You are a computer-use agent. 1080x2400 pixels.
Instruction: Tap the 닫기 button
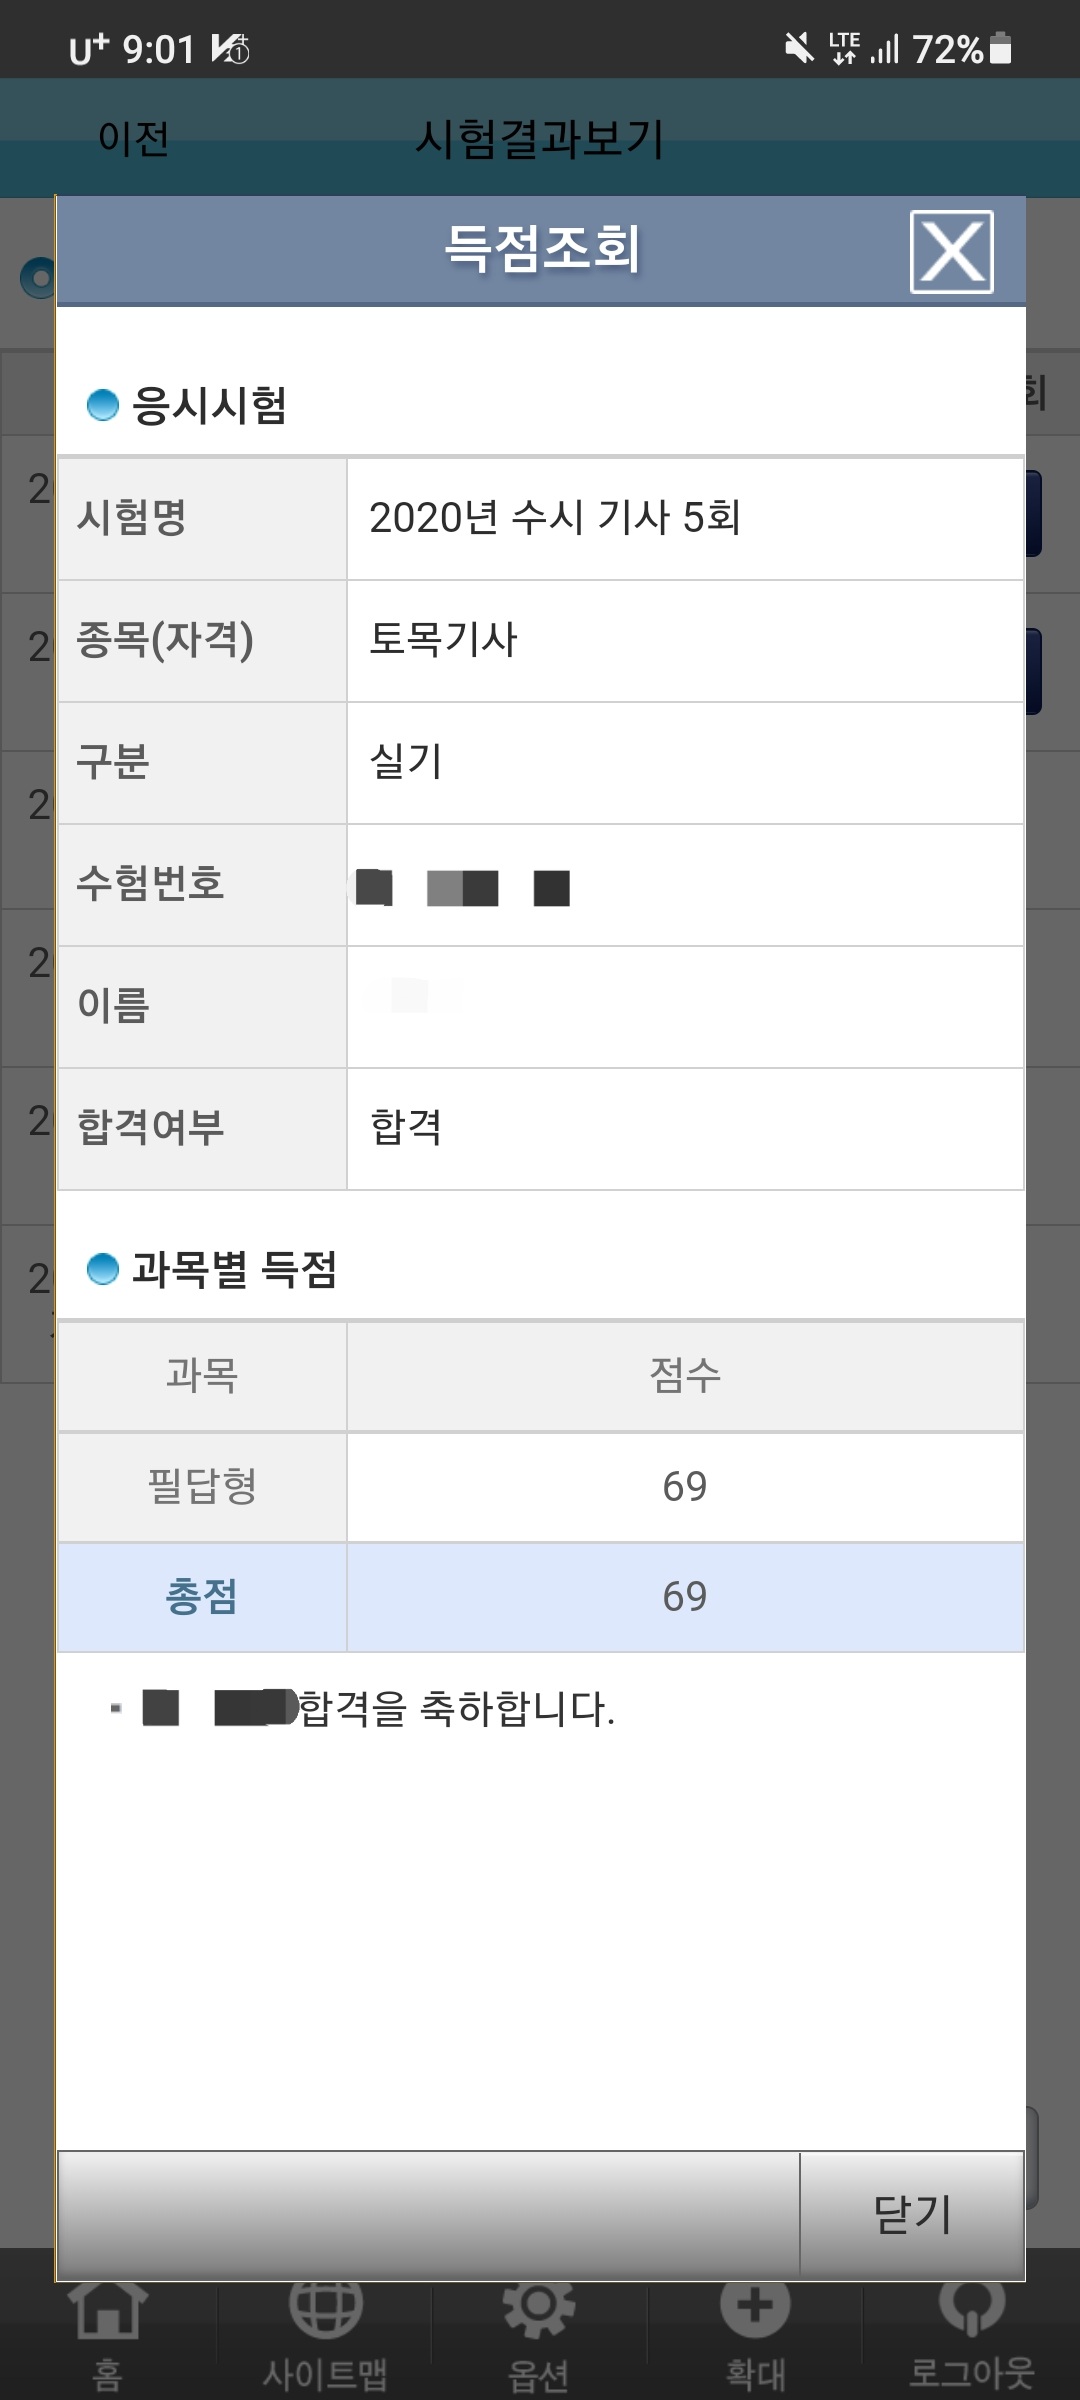(x=912, y=2214)
